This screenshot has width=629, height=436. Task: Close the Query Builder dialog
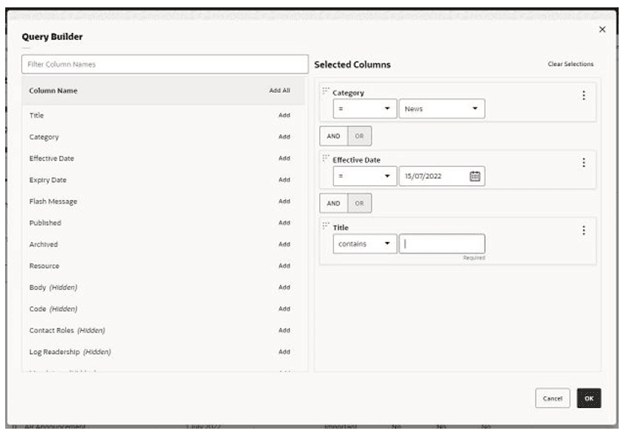click(602, 29)
